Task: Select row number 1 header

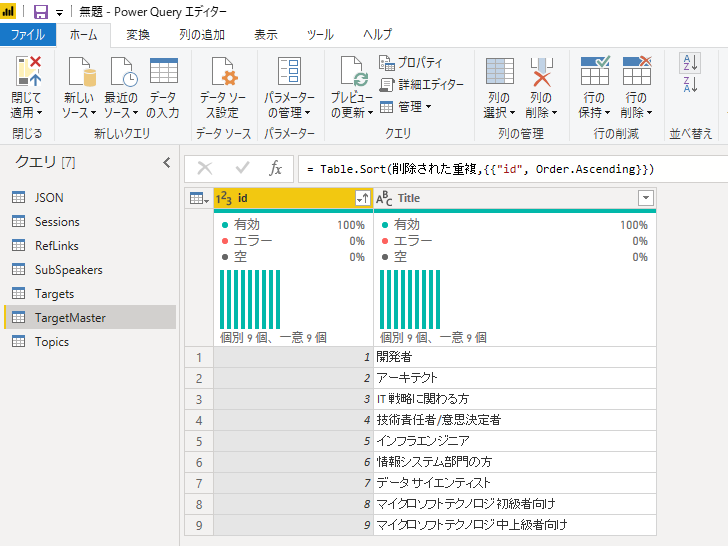Action: pos(199,357)
